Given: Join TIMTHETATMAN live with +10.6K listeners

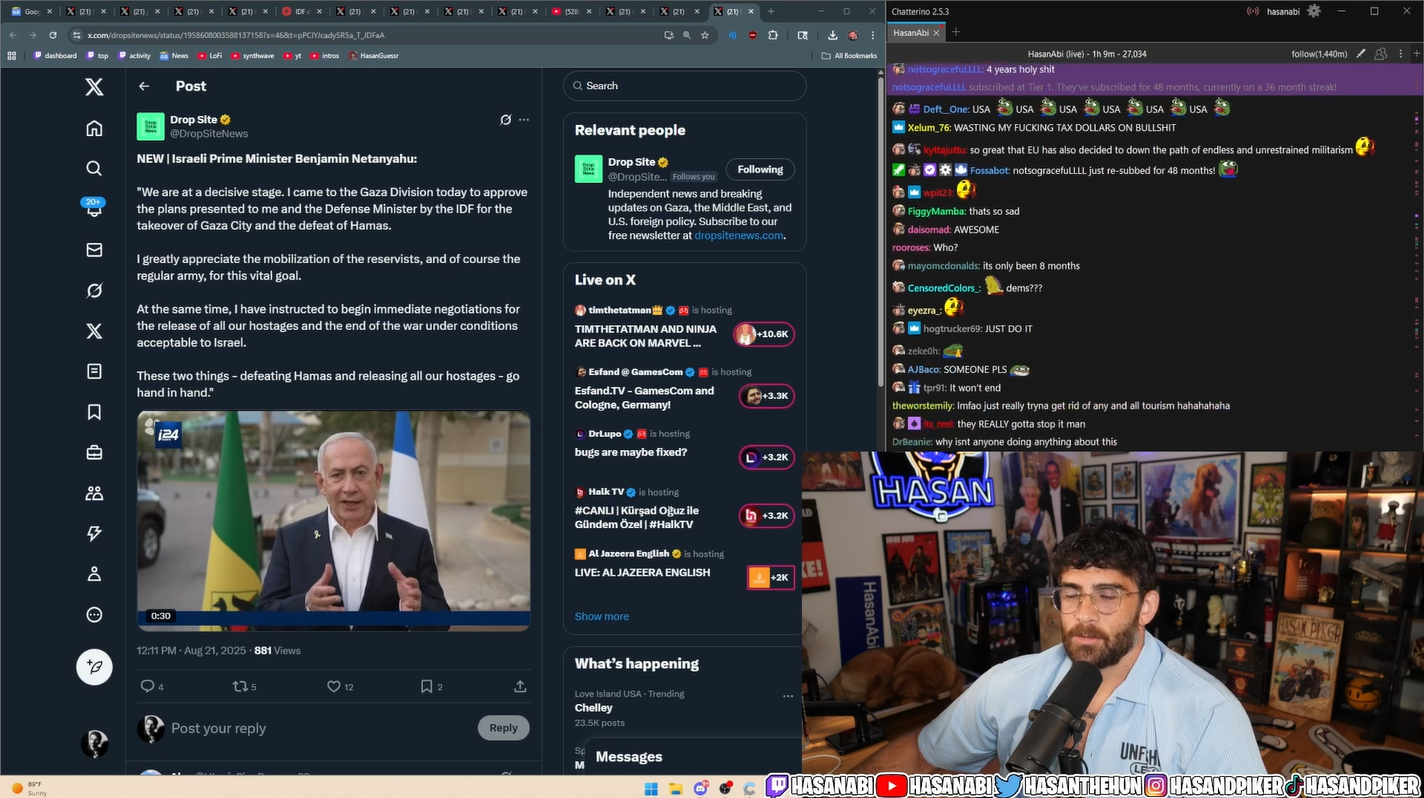Looking at the screenshot, I should [x=764, y=334].
